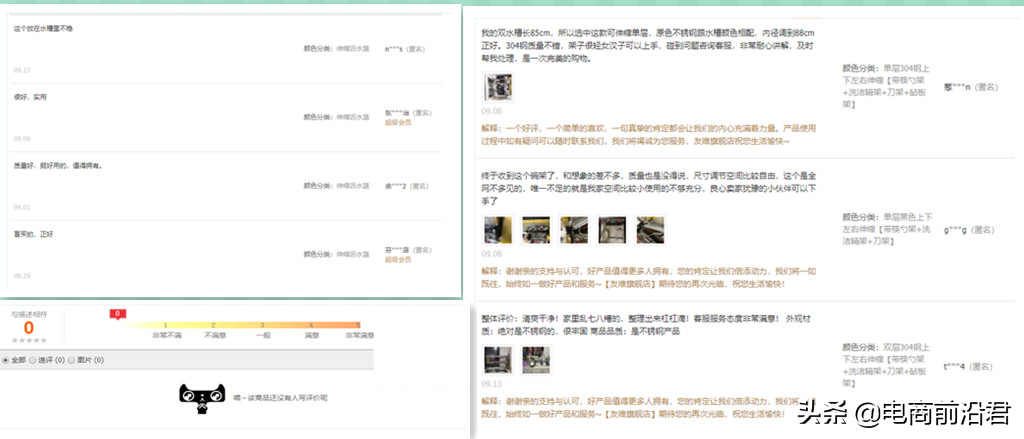Click review text 这个放在水槽里不稳
This screenshot has width=1024, height=439.
click(x=44, y=29)
